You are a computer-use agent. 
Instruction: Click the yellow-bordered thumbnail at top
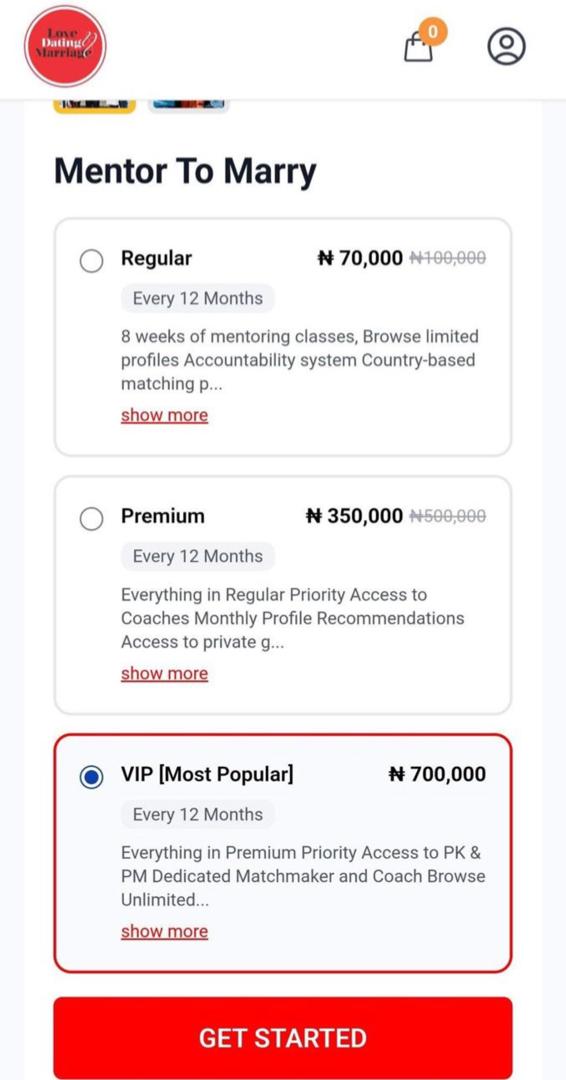tap(94, 105)
